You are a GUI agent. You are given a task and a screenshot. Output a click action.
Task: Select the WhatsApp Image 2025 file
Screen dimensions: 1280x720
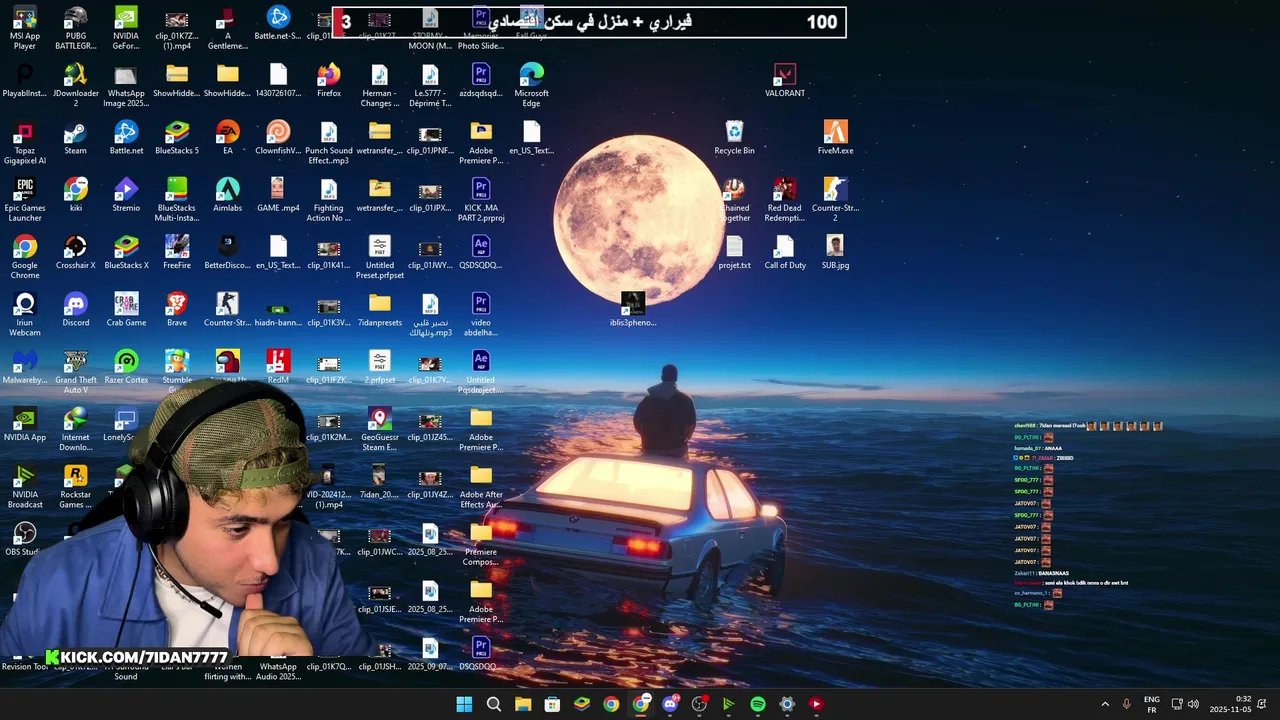pyautogui.click(x=126, y=85)
